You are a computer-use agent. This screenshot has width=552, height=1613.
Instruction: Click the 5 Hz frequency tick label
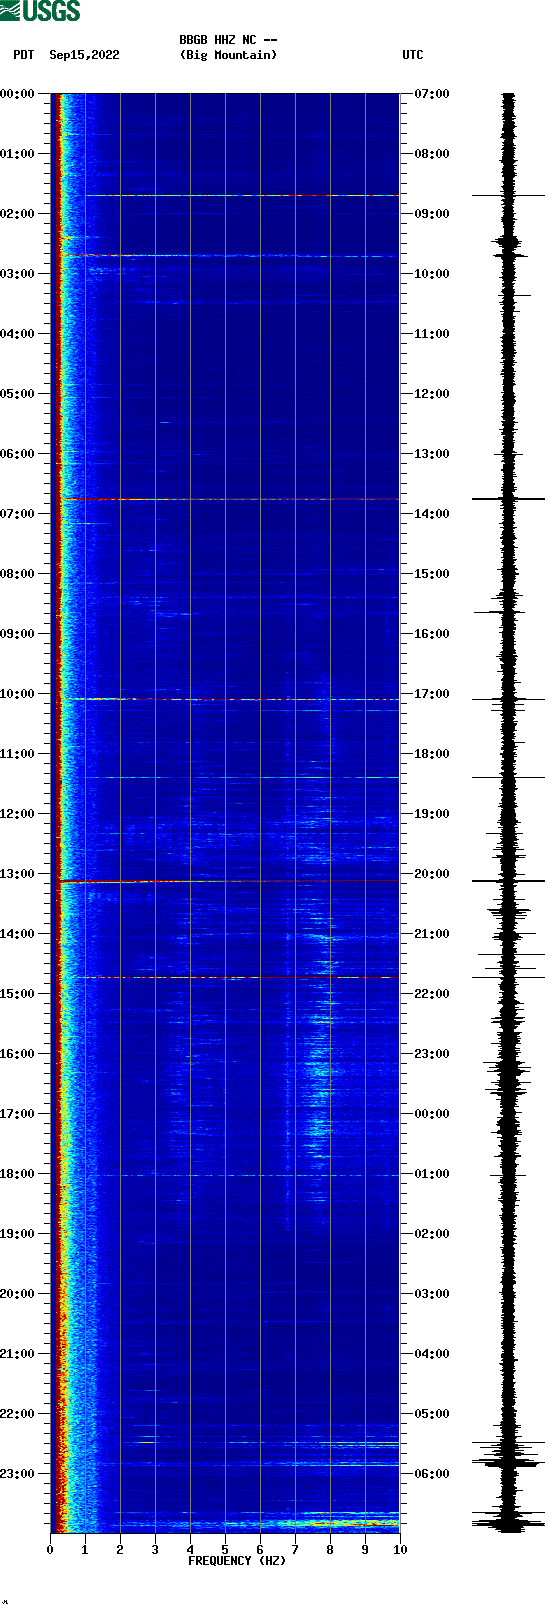tap(225, 1550)
